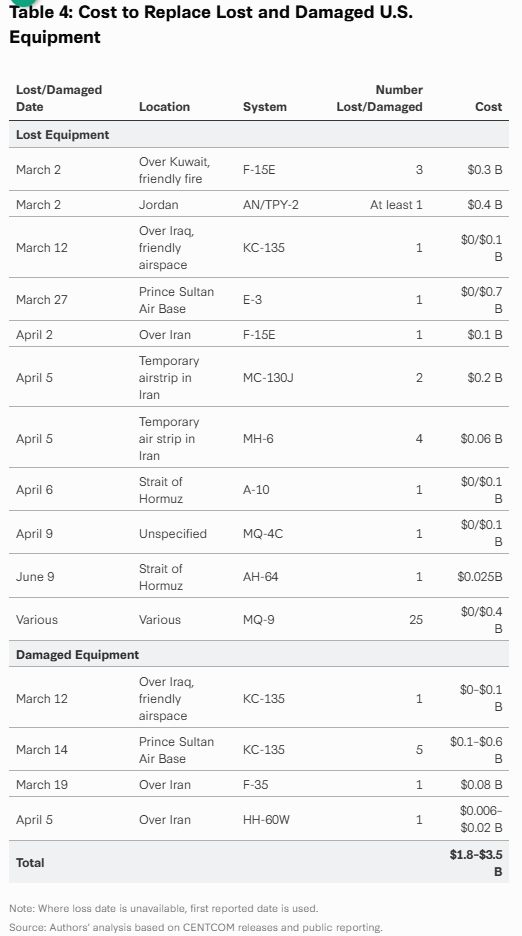Select the Table 4 title heading
Viewport: 522px width, 936px height.
[x=211, y=24]
